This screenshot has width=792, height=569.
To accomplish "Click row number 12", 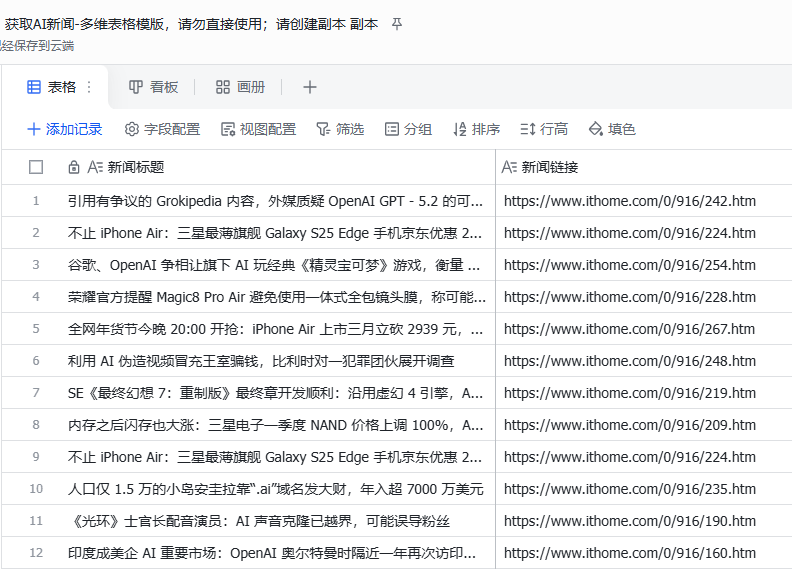I will 36,553.
